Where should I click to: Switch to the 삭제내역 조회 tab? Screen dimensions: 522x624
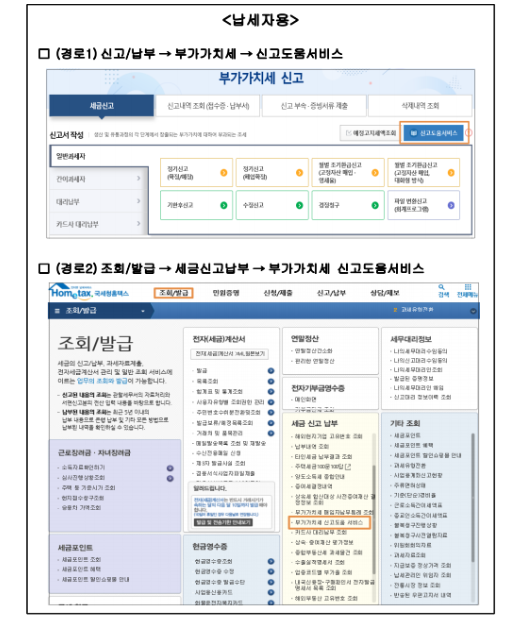click(x=420, y=106)
